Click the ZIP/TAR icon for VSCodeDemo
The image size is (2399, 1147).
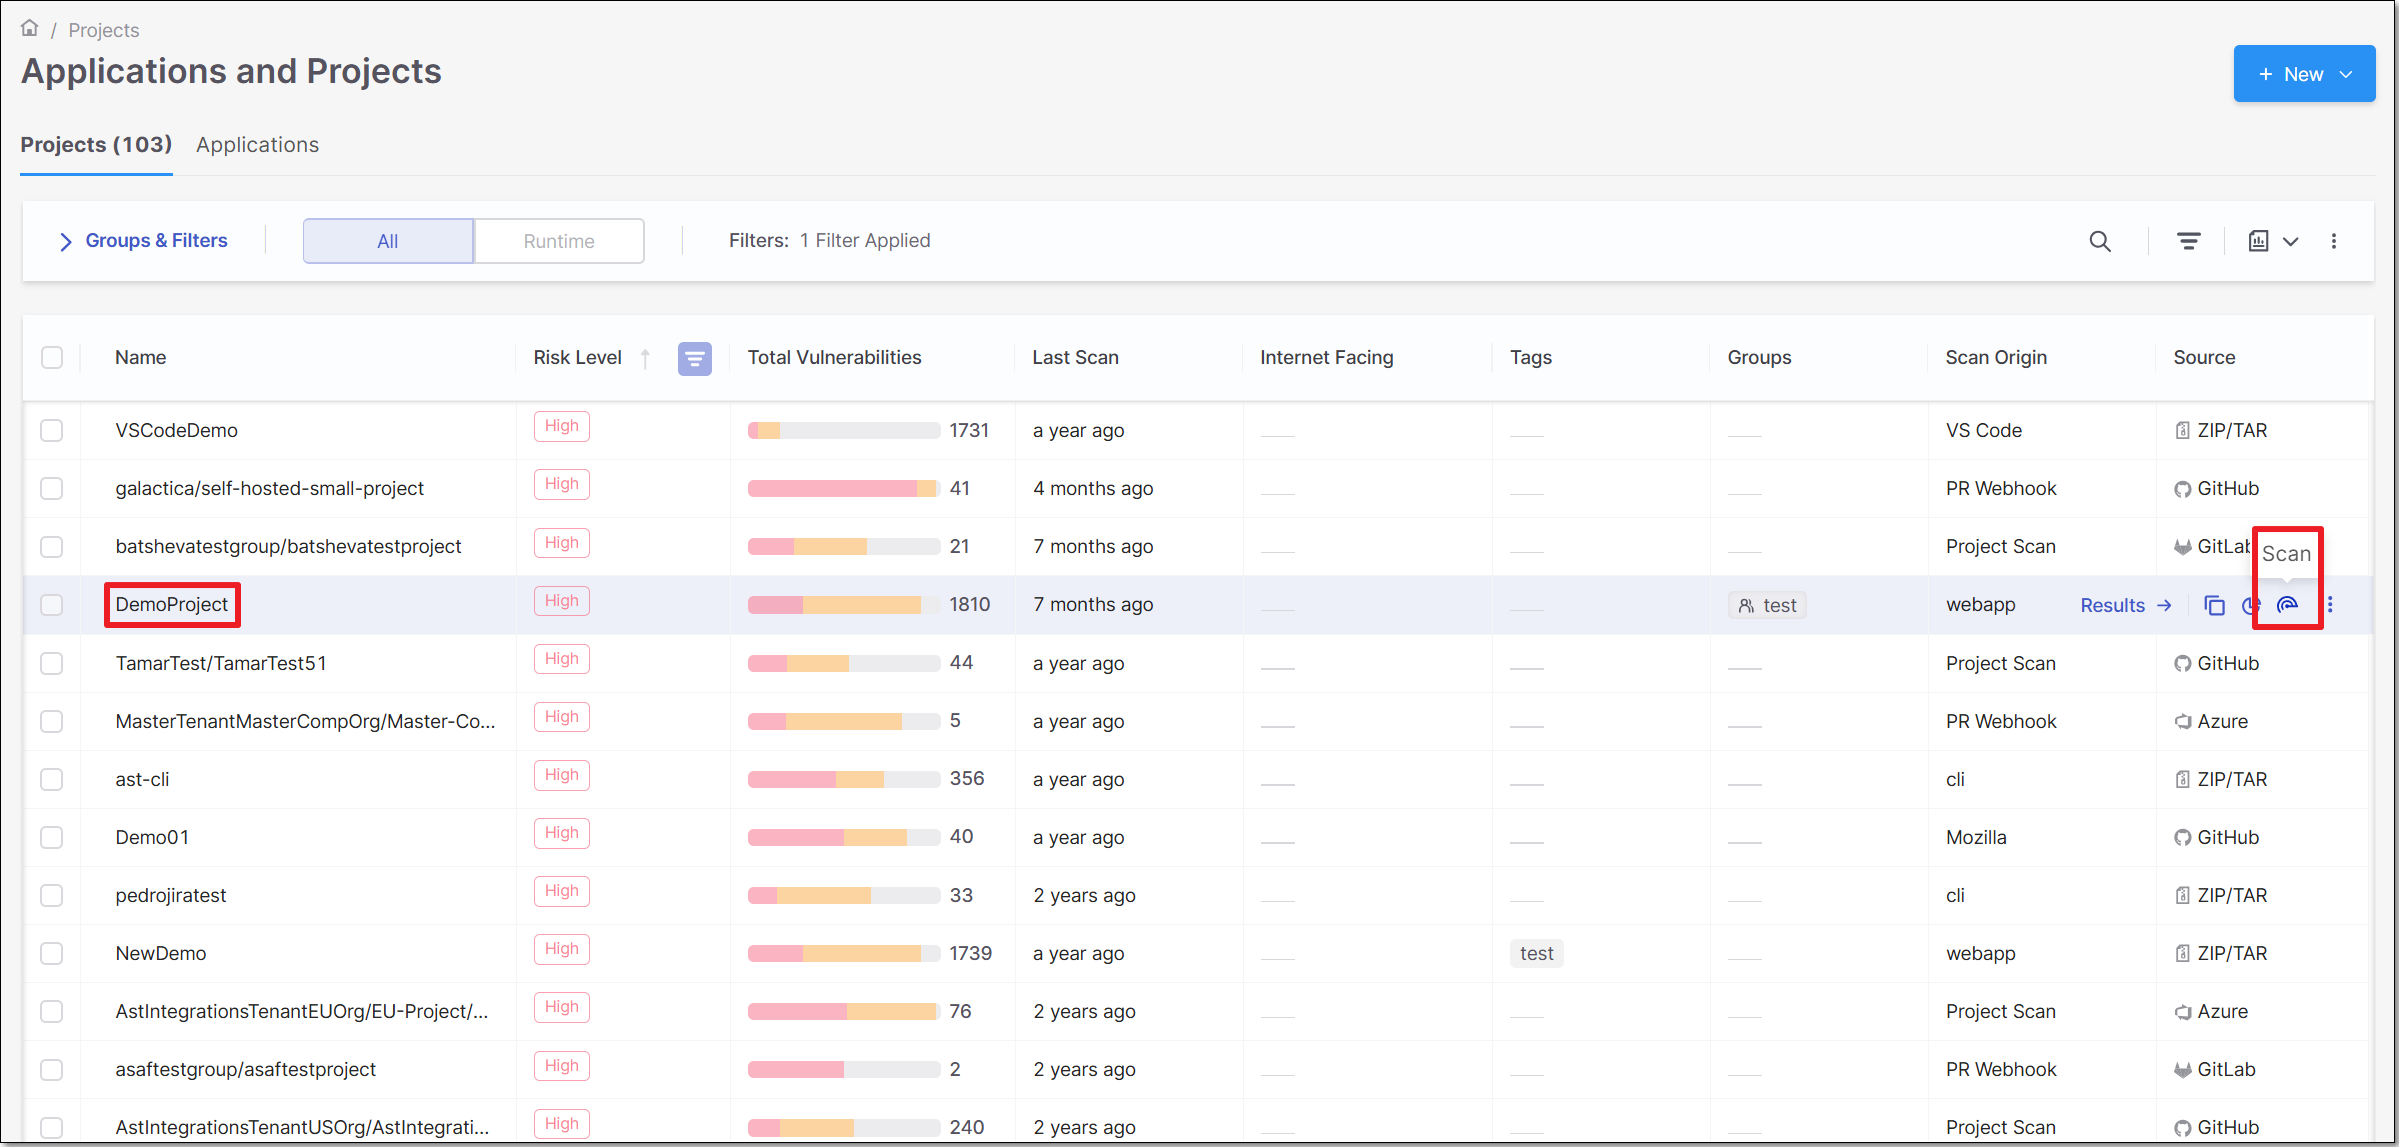[2183, 430]
